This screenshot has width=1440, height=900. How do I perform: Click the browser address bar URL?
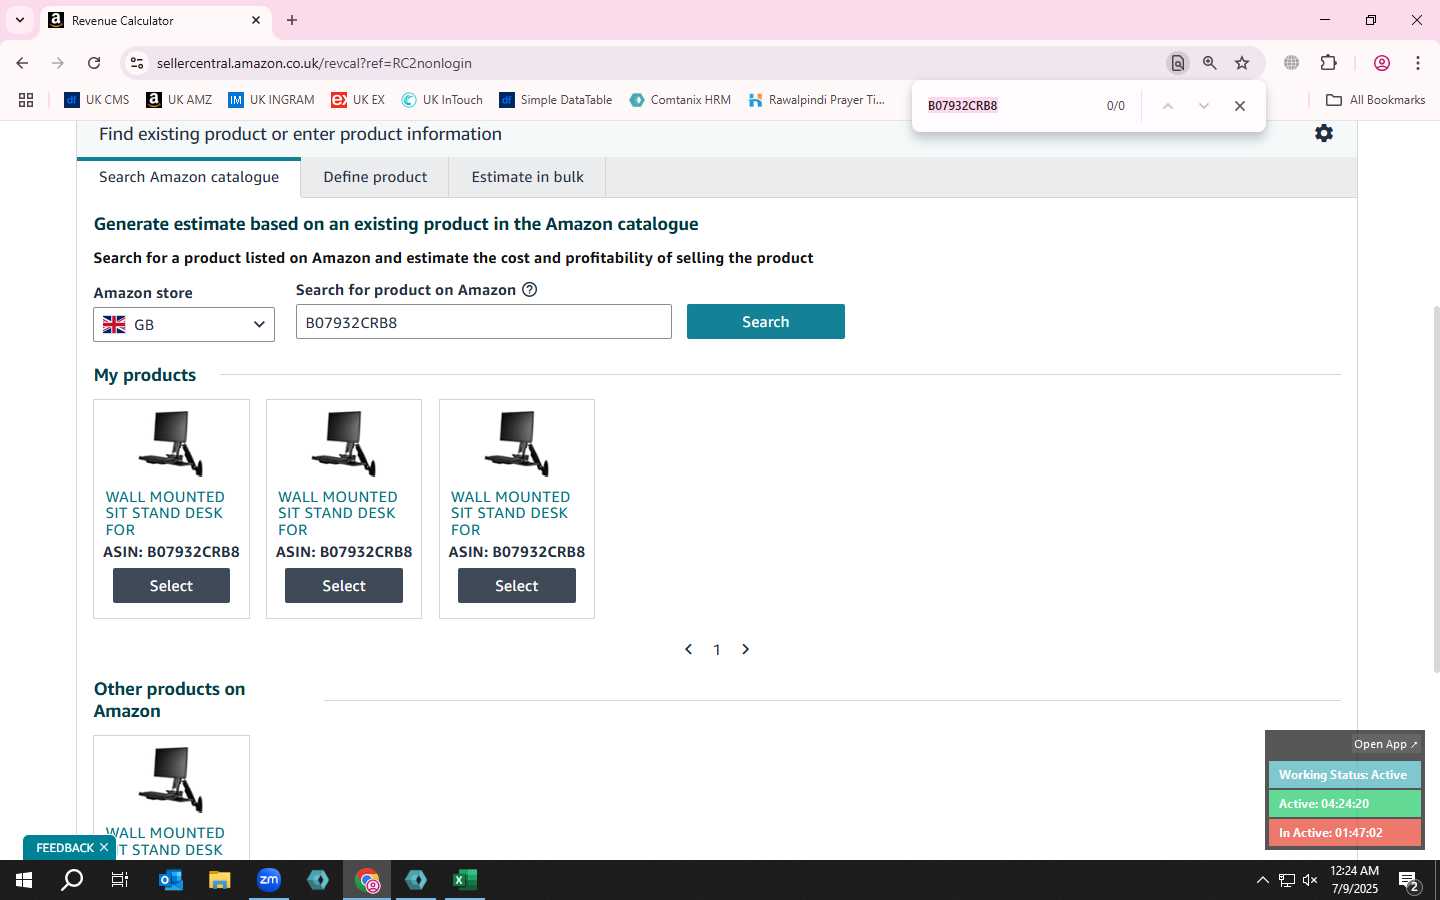(x=314, y=63)
